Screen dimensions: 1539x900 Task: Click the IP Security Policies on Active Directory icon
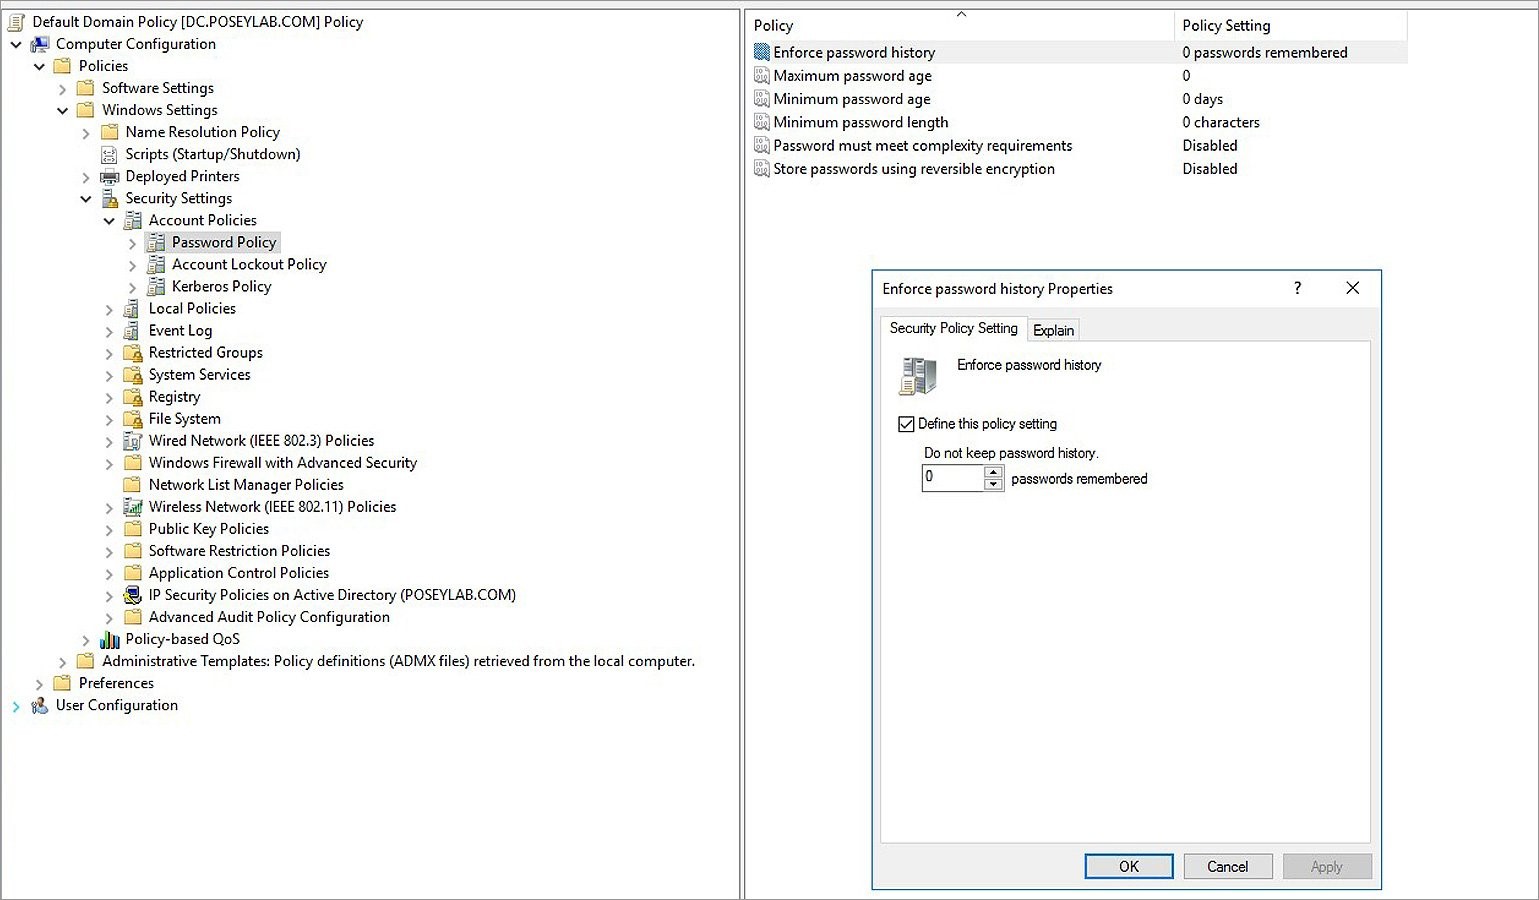point(134,595)
